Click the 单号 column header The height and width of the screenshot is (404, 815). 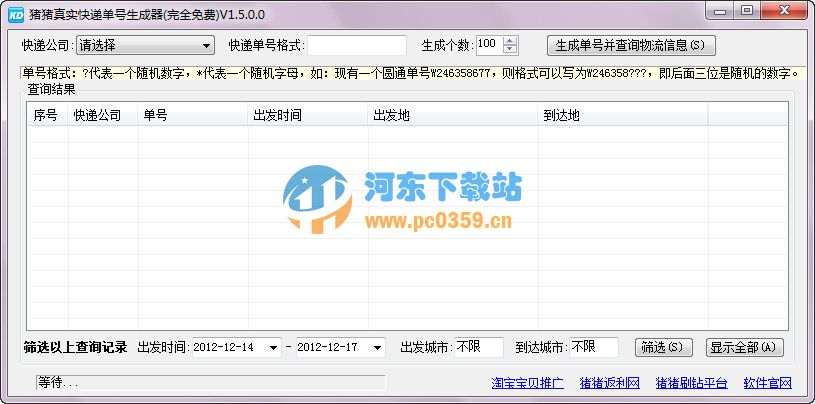(193, 115)
